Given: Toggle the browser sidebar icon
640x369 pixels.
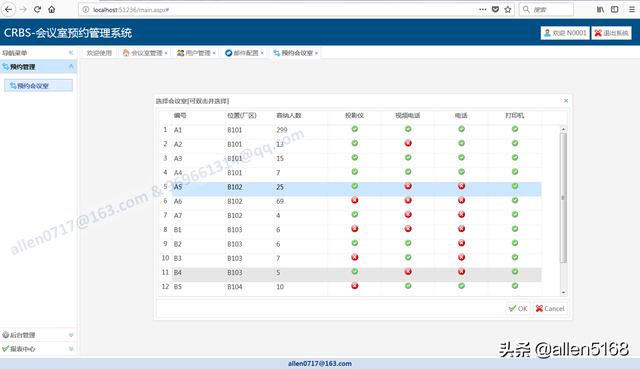Looking at the screenshot, I should click(x=614, y=9).
